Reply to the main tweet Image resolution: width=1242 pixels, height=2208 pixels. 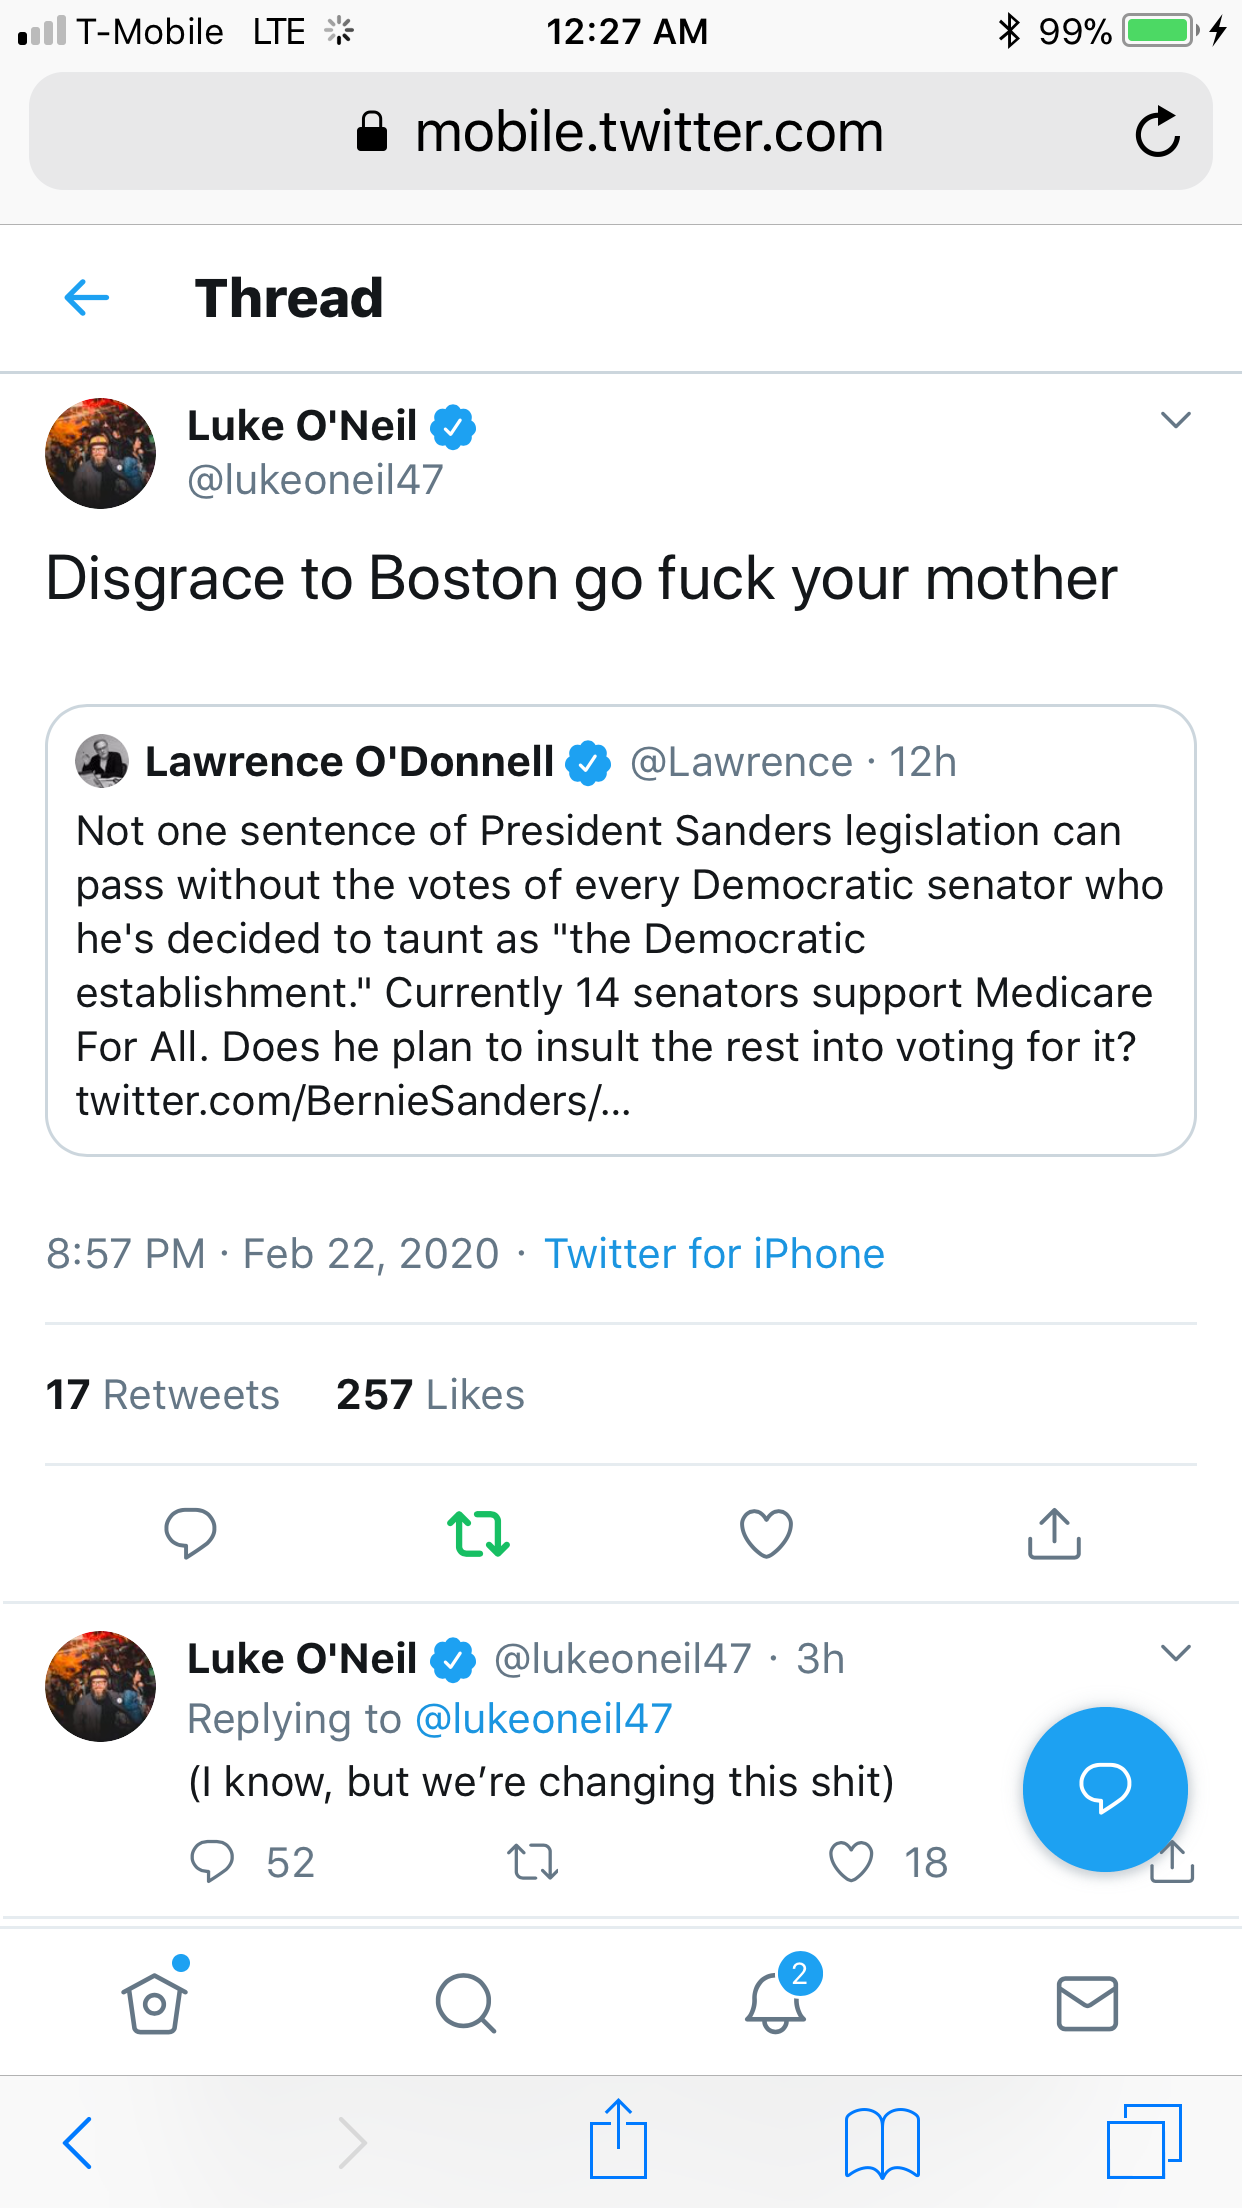190,1532
